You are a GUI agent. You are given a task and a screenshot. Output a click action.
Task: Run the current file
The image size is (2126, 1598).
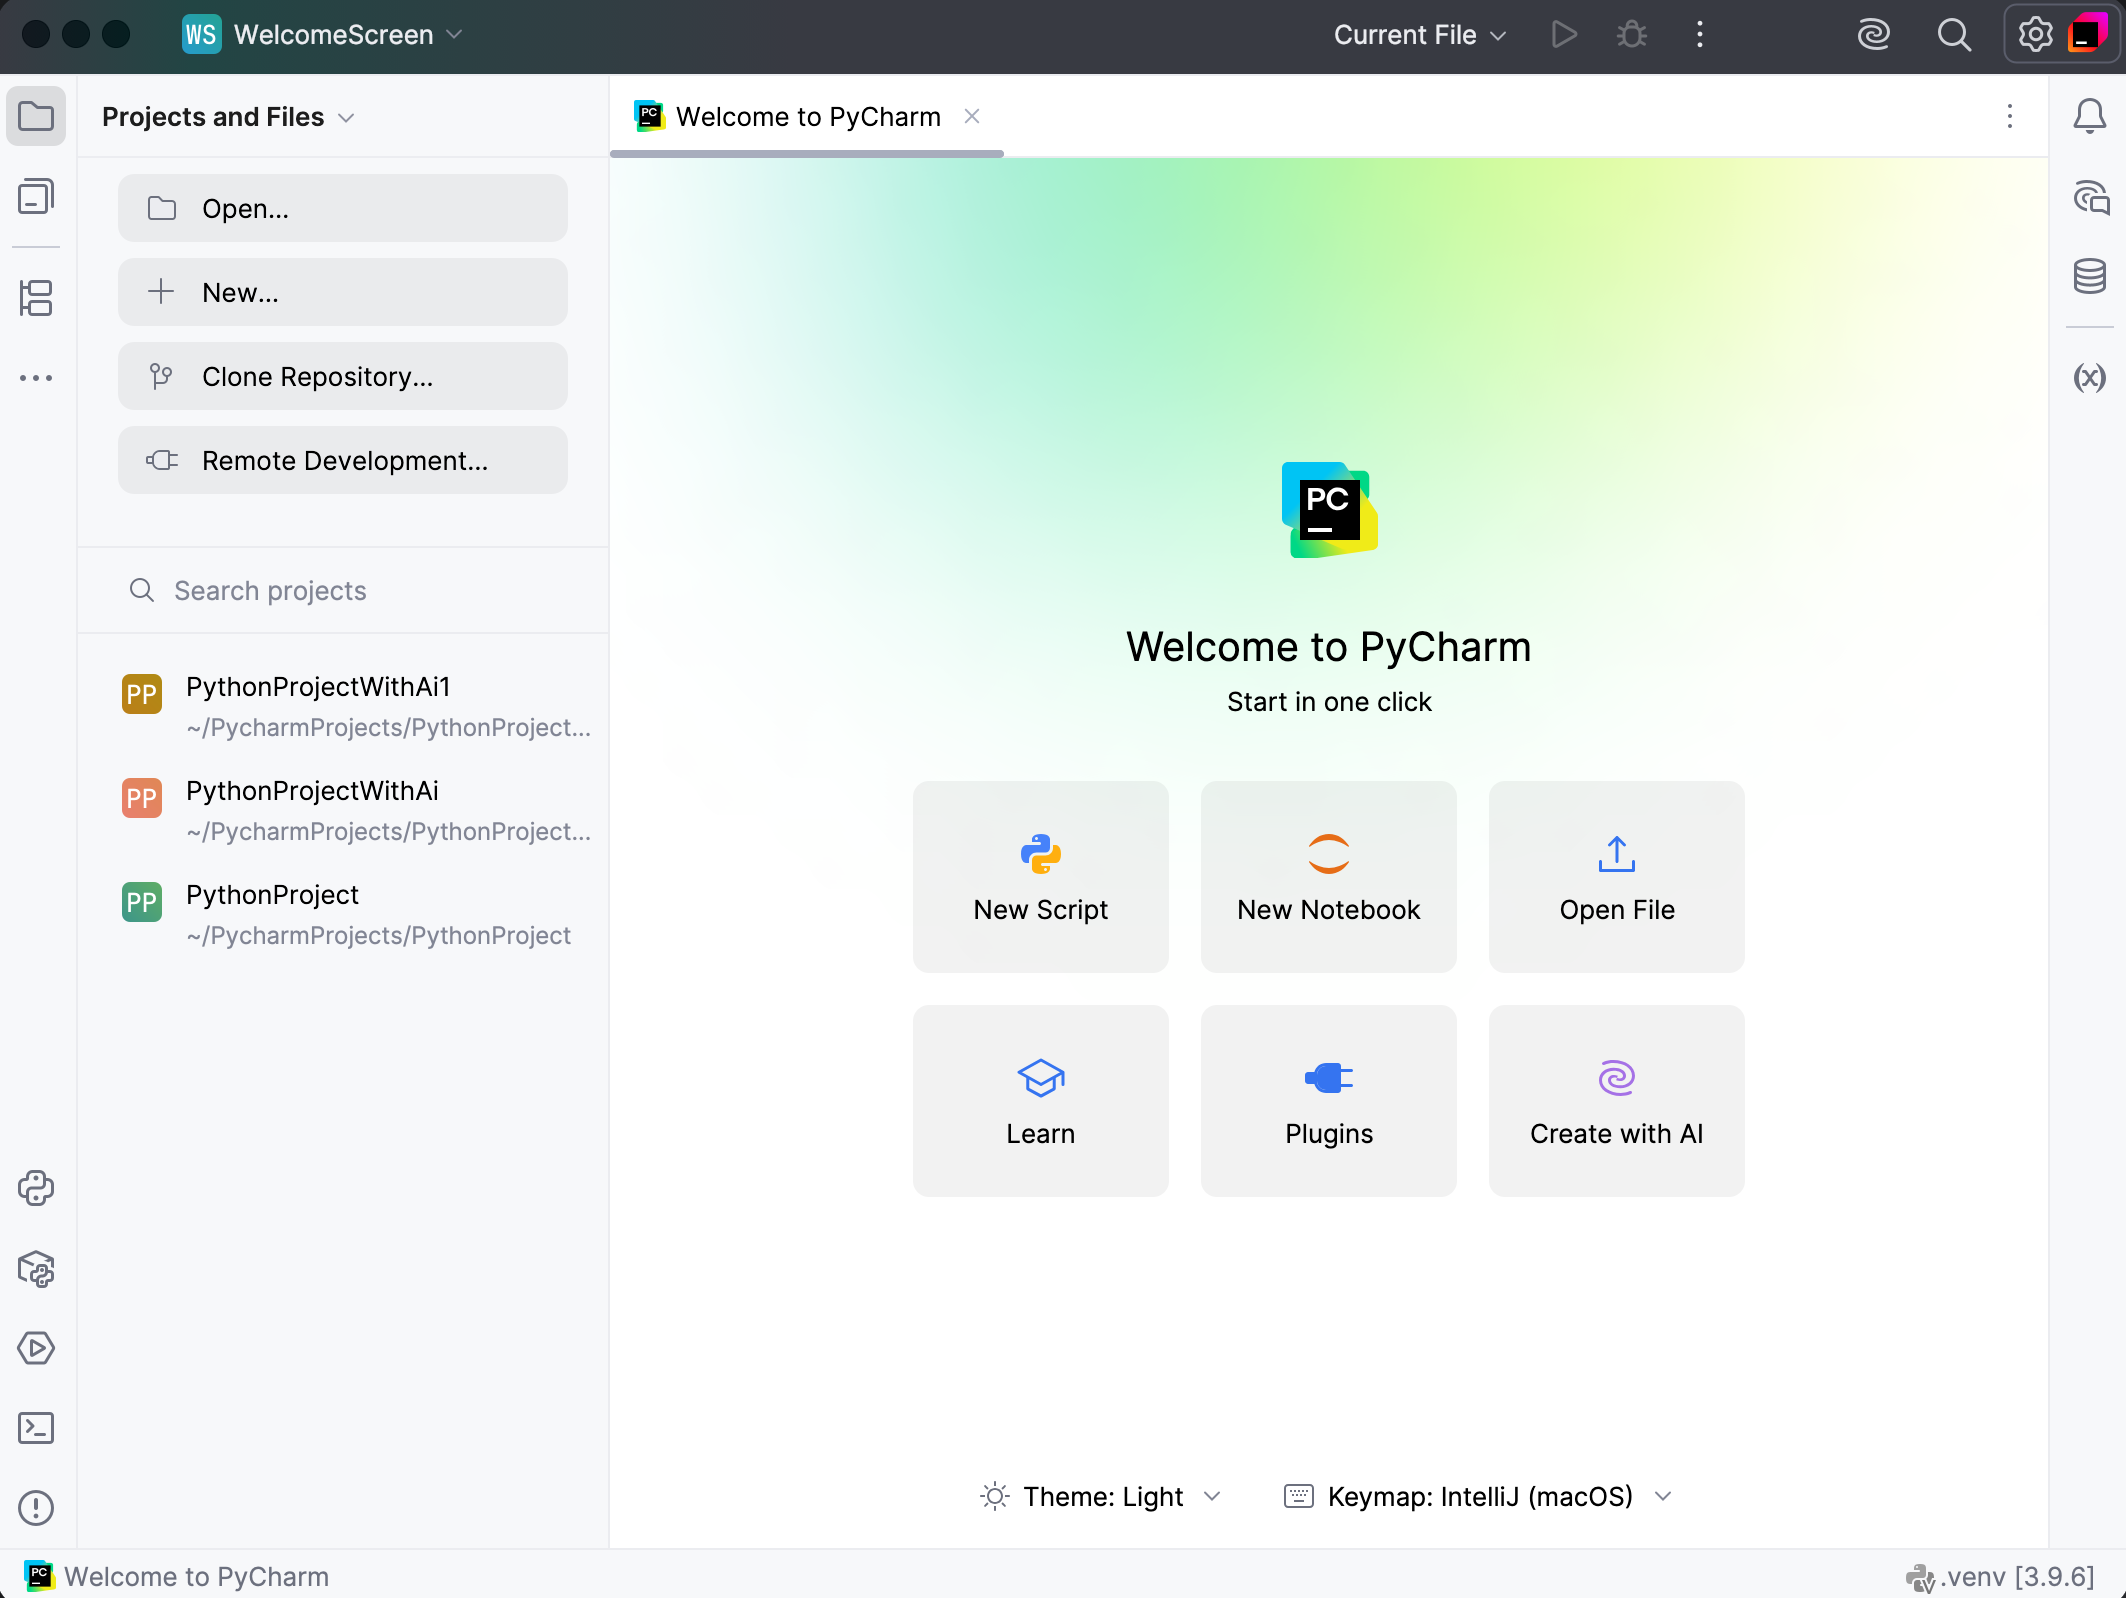pos(1564,35)
